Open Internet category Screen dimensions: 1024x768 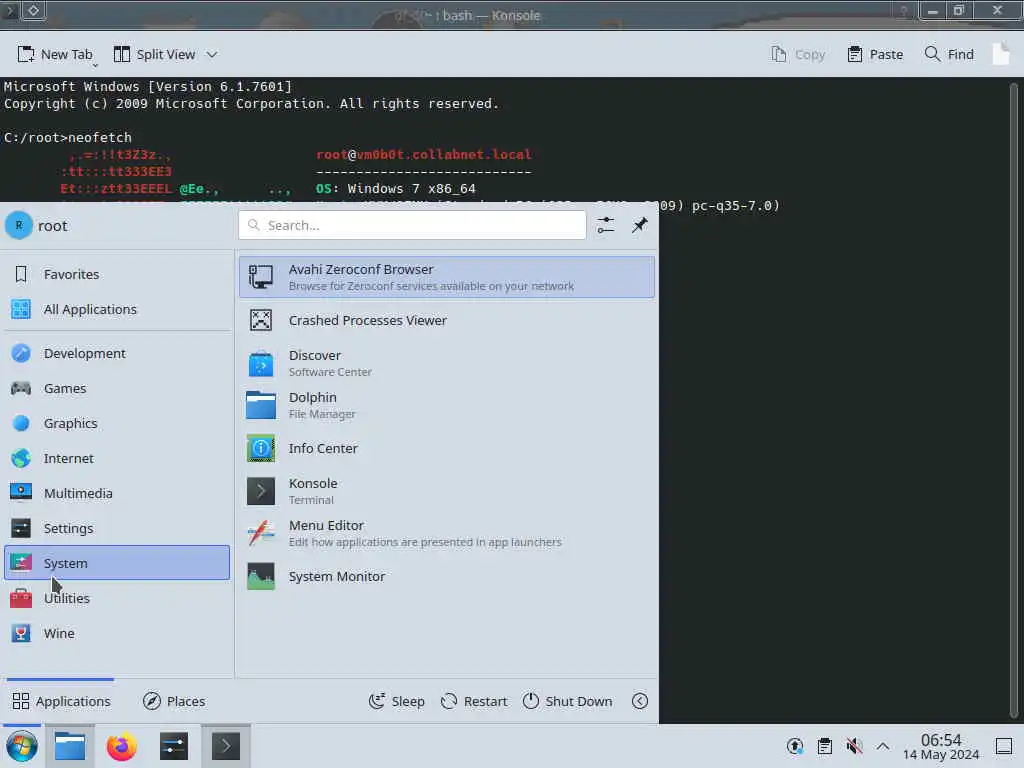(117, 458)
